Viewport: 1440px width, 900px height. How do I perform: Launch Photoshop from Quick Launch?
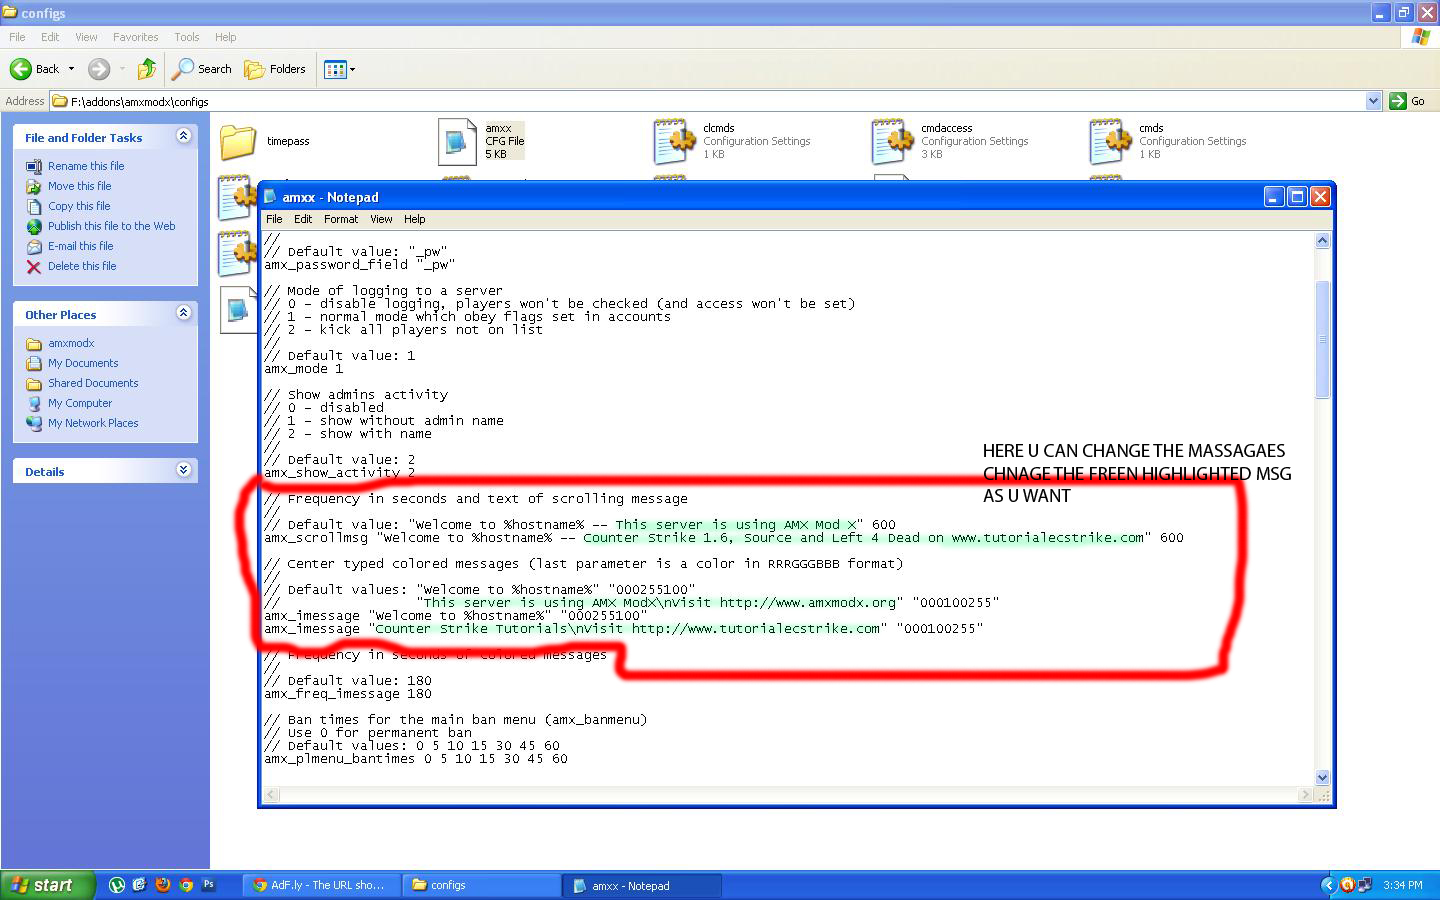point(209,885)
